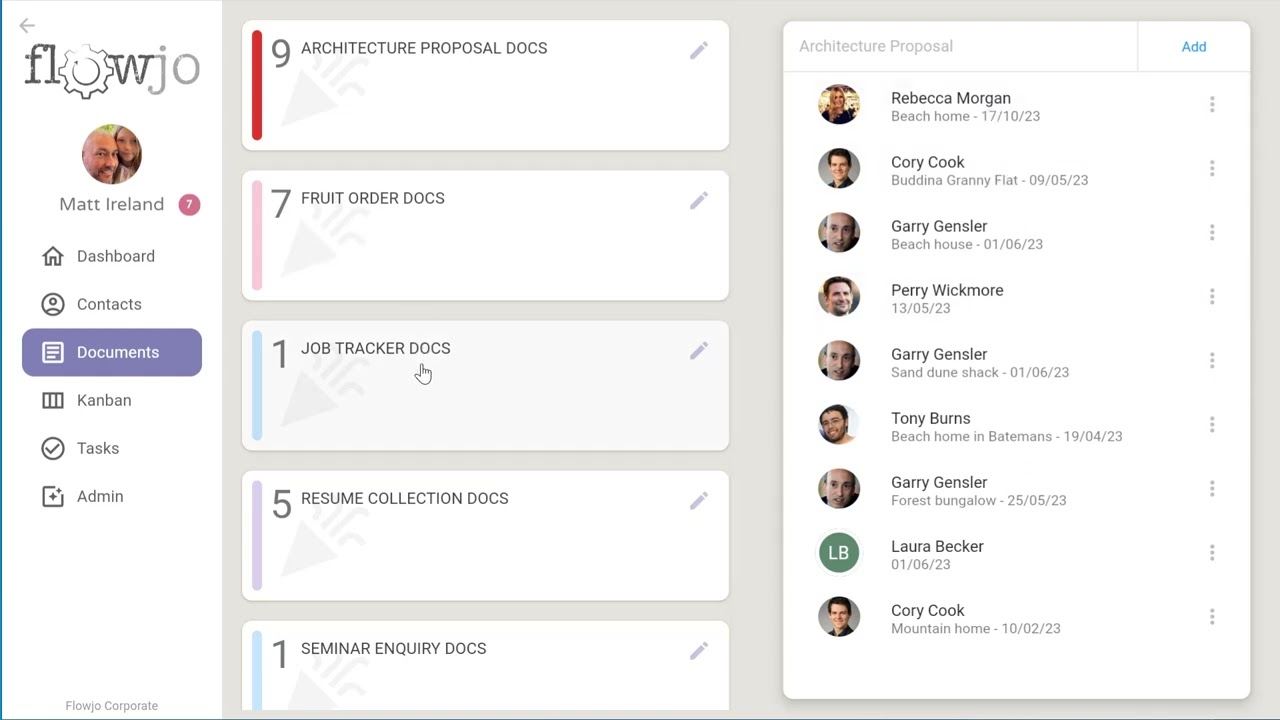Select the Architecture Proposal input field
This screenshot has width=1280, height=720.
point(960,46)
